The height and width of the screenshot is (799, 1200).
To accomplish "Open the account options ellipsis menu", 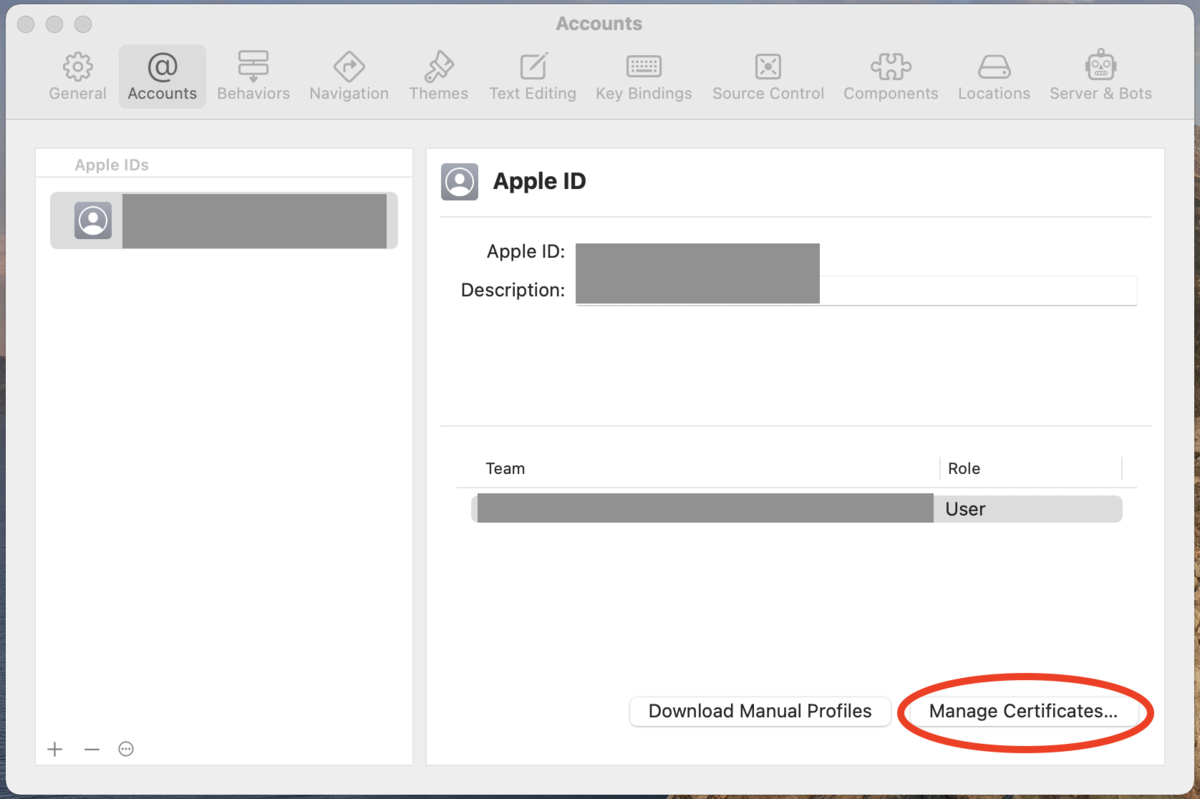I will tap(126, 749).
